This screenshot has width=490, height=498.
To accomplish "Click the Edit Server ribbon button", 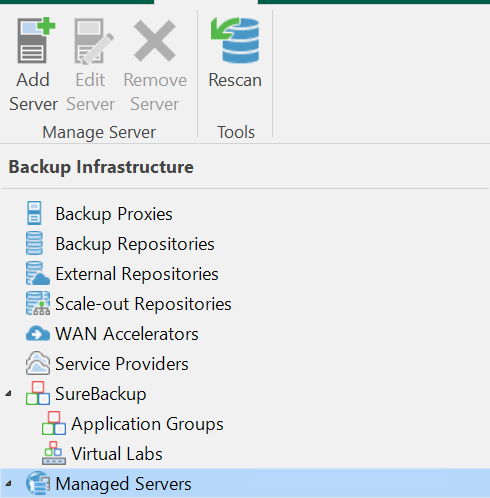I will coord(90,65).
